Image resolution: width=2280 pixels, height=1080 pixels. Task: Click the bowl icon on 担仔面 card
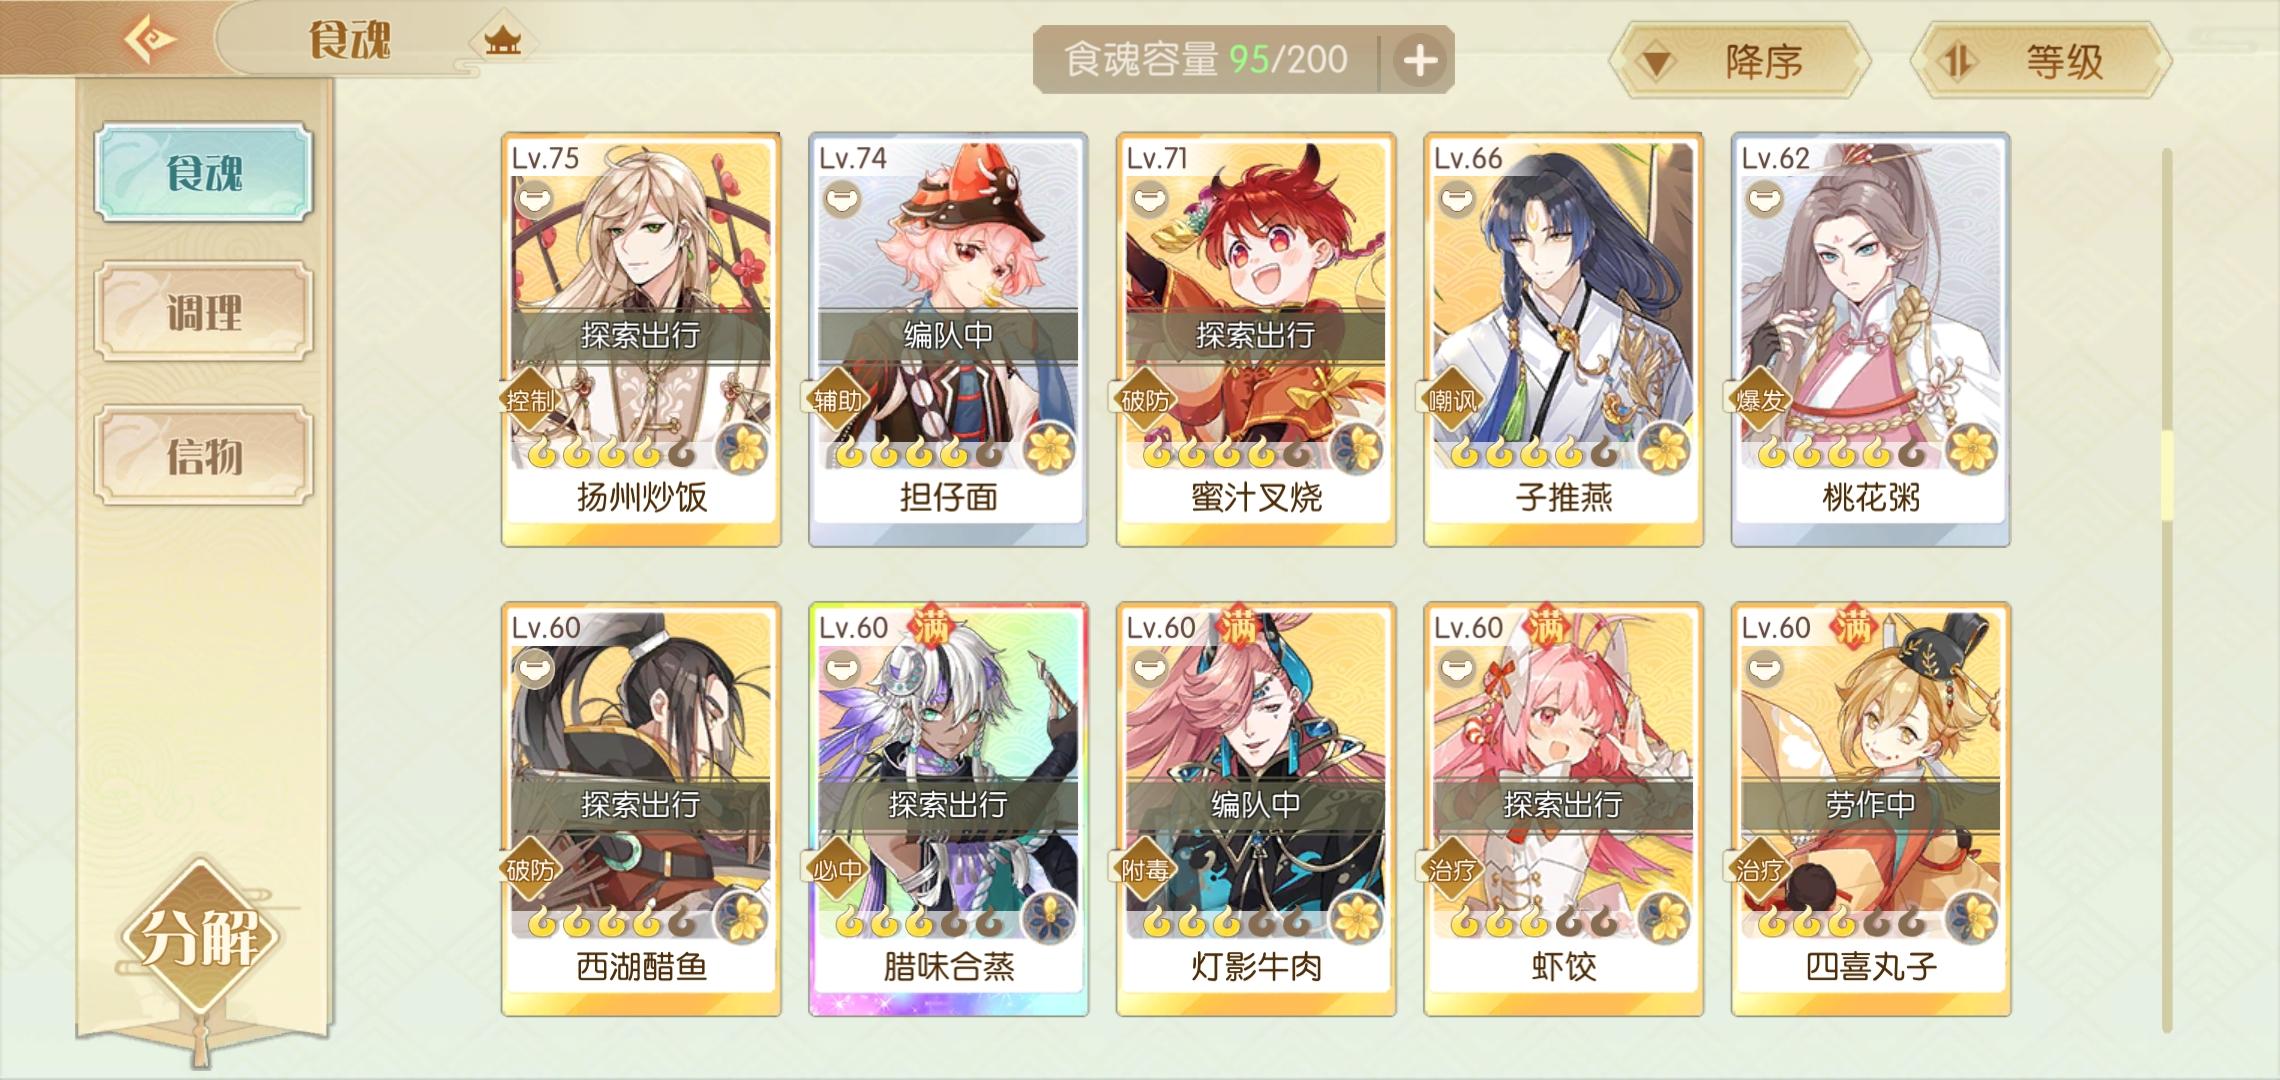pyautogui.click(x=842, y=198)
